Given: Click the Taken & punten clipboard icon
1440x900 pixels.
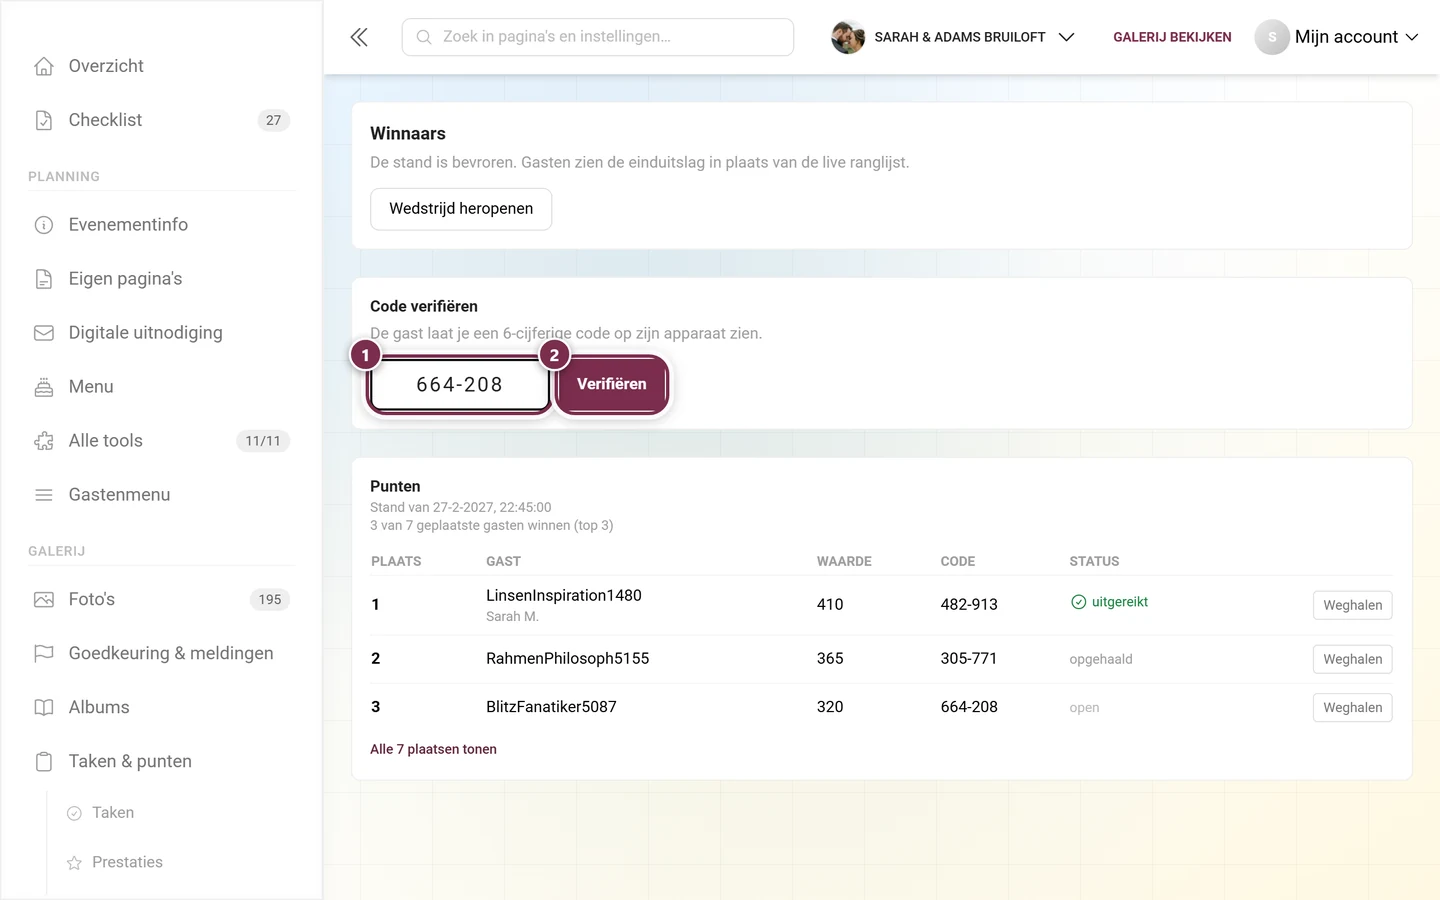Looking at the screenshot, I should [x=44, y=762].
